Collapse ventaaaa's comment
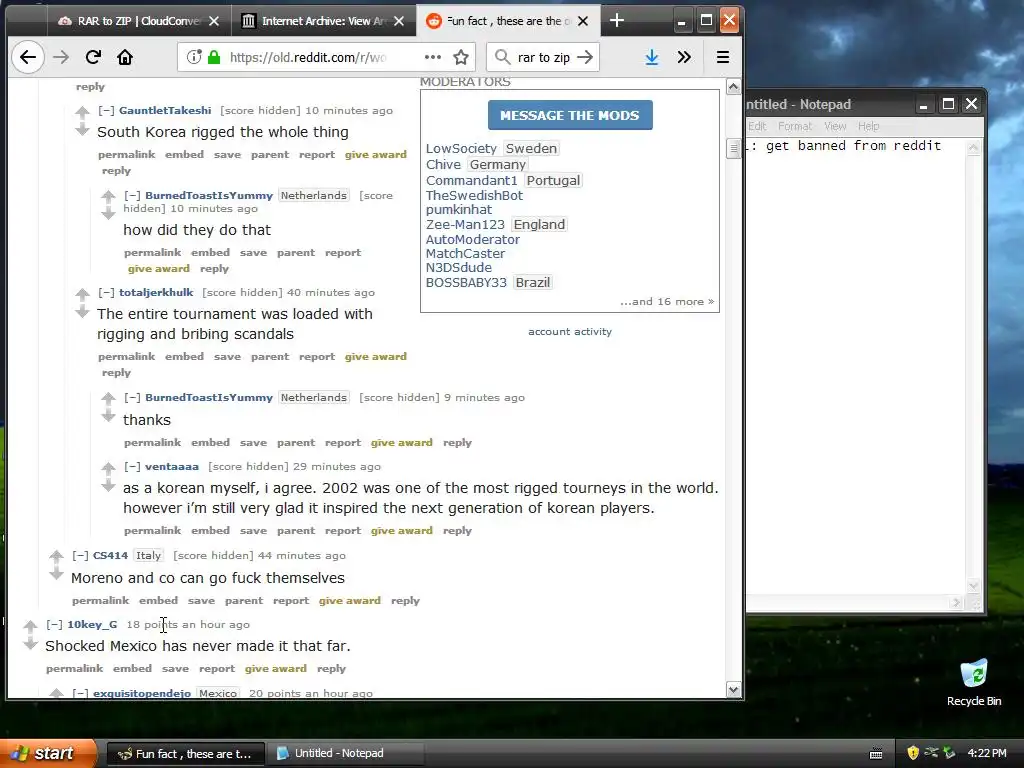Screen dimensions: 1024x768 tap(133, 466)
